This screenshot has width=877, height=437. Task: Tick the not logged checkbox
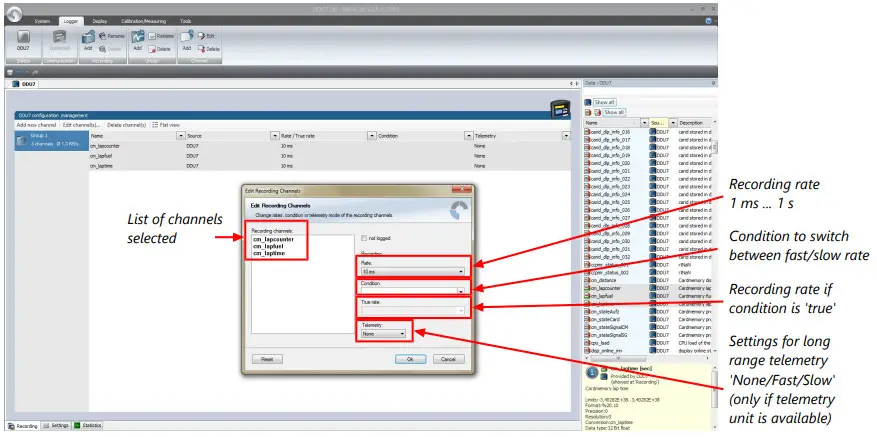point(365,238)
